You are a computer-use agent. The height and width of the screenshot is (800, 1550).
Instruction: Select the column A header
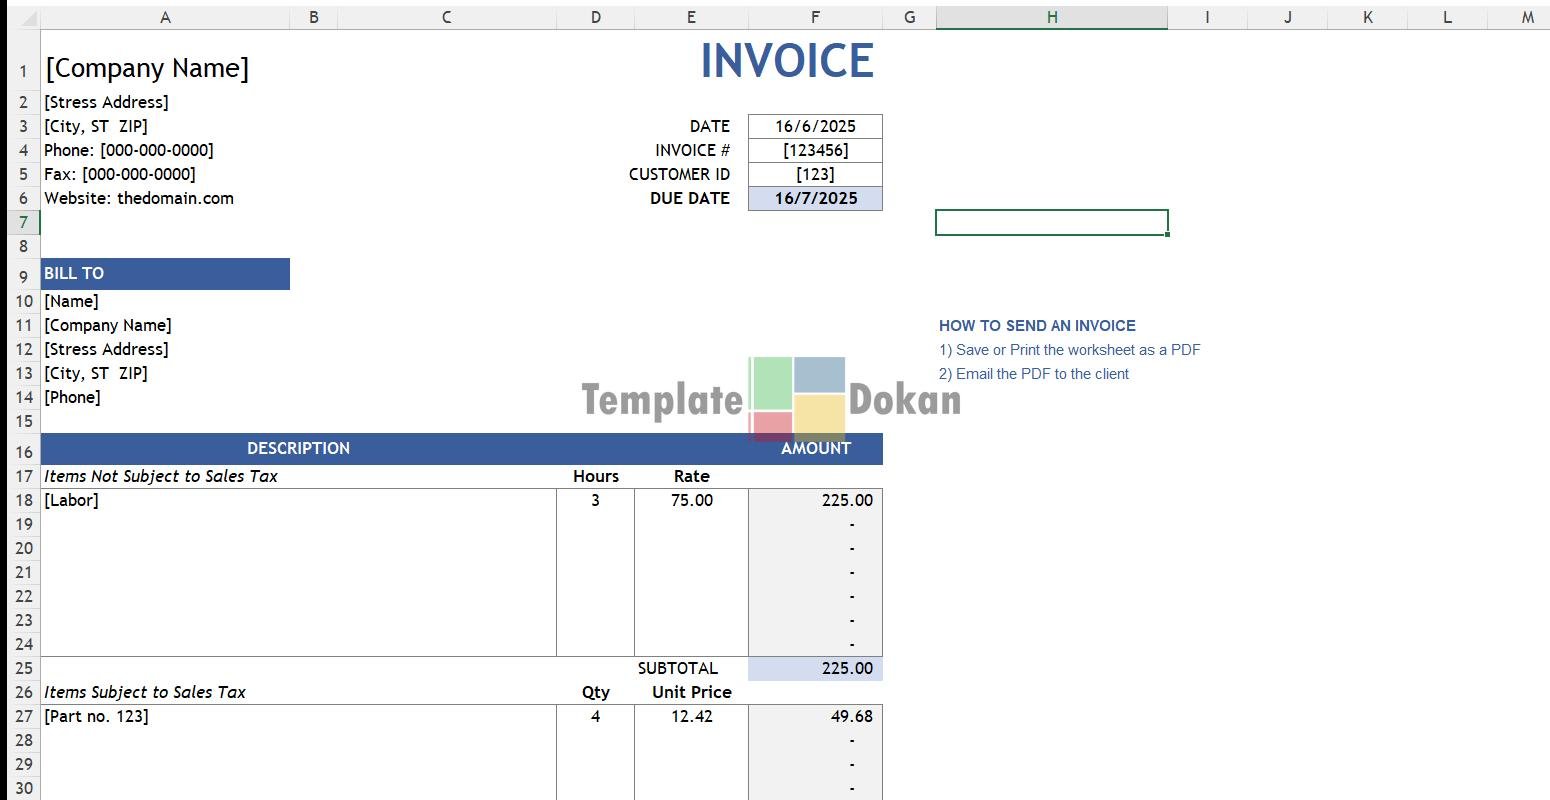(165, 17)
